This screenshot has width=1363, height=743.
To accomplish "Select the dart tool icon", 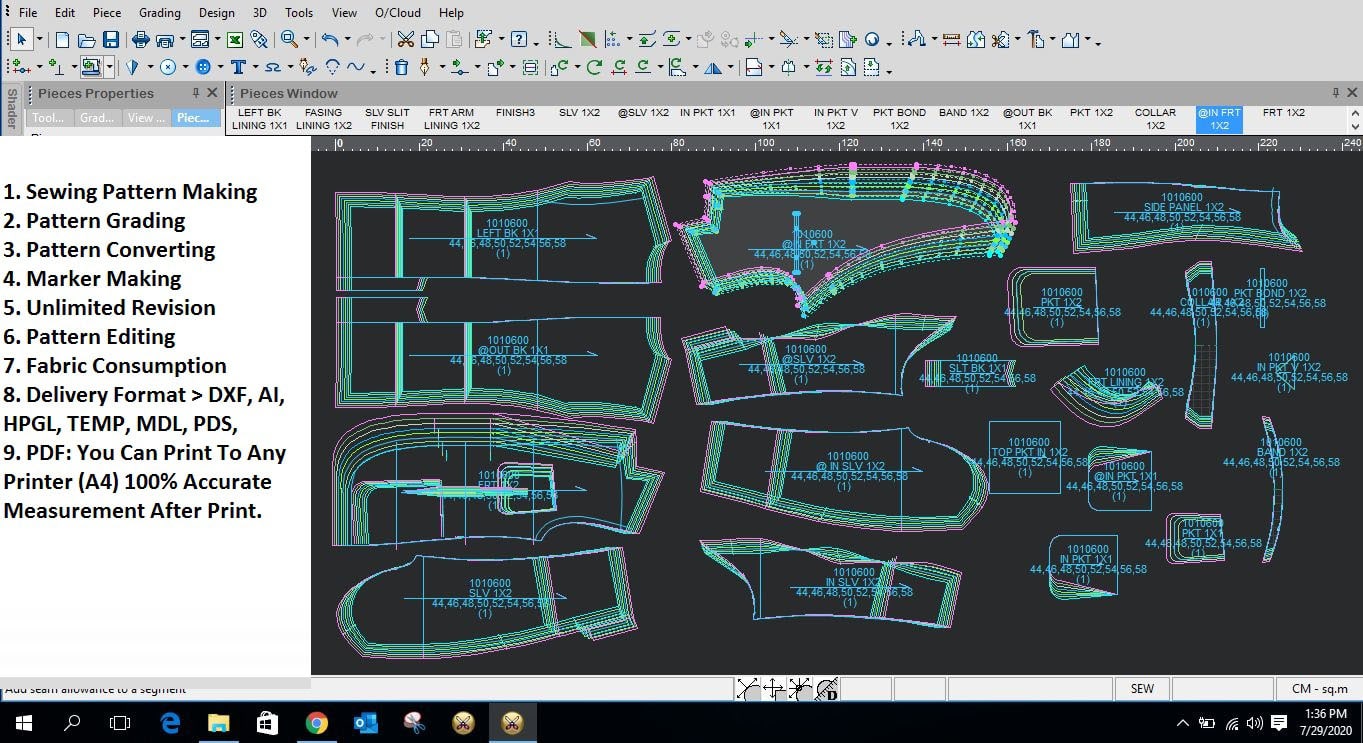I will click(131, 67).
